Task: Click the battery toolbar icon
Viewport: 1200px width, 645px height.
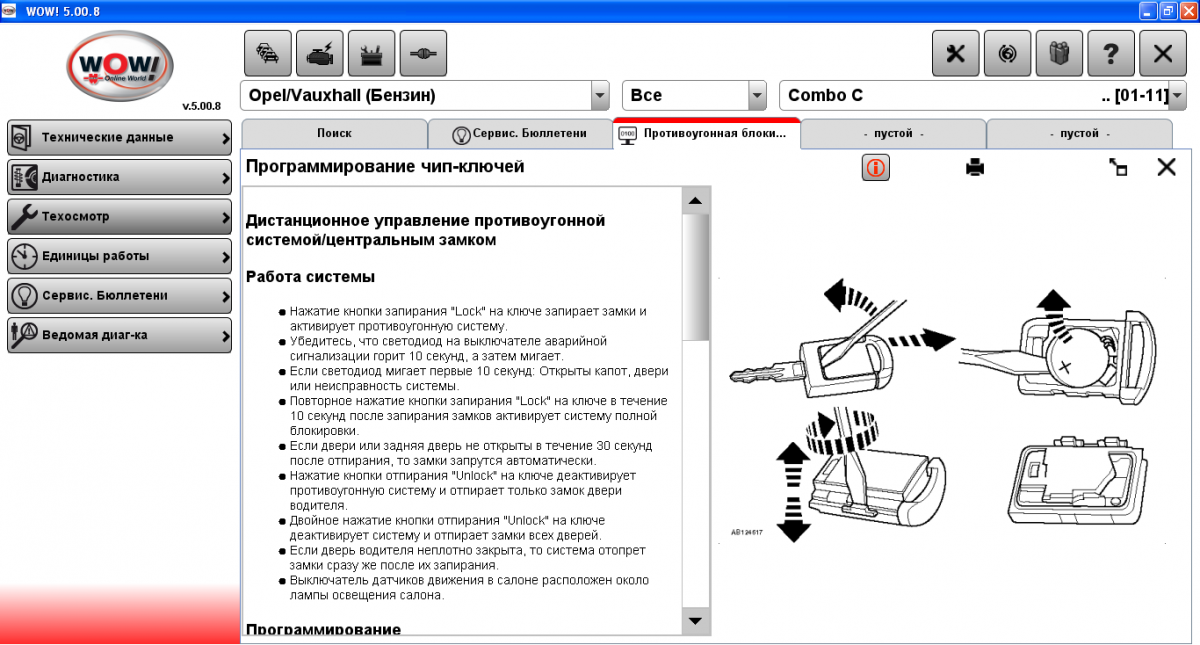Action: click(372, 54)
